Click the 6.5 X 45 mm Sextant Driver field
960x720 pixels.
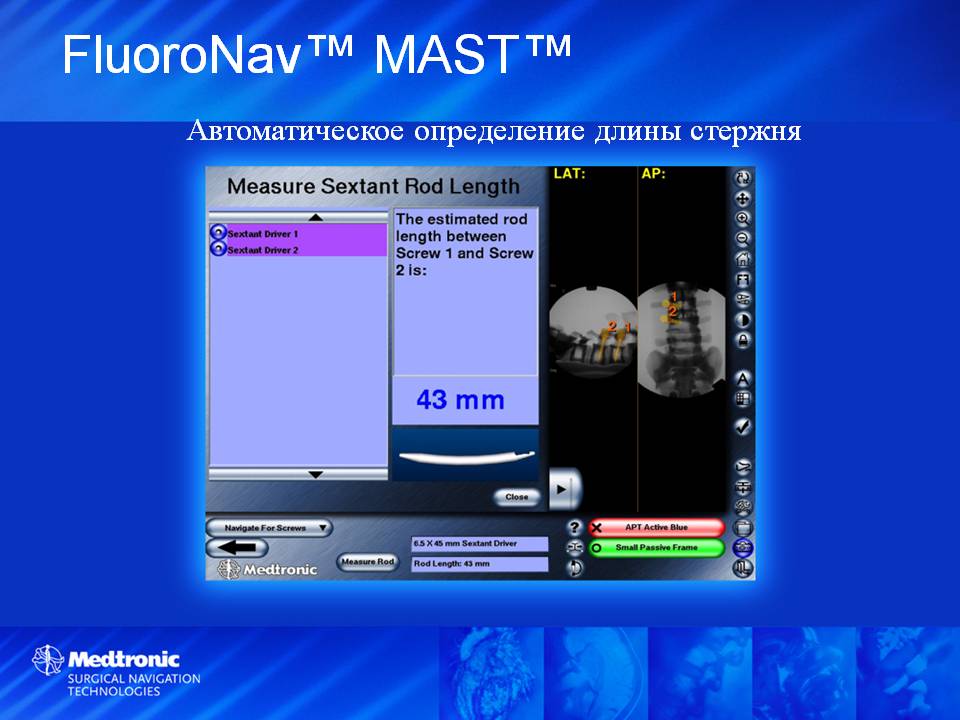(479, 544)
